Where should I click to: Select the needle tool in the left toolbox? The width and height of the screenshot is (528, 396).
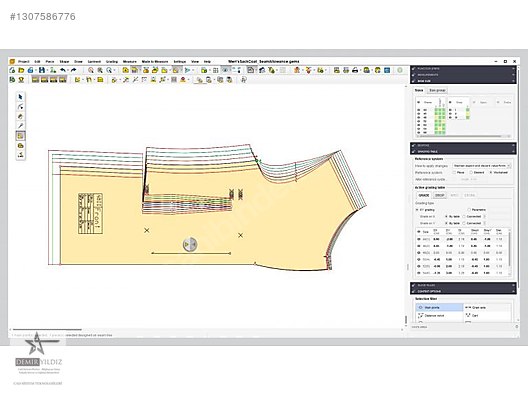pyautogui.click(x=21, y=126)
